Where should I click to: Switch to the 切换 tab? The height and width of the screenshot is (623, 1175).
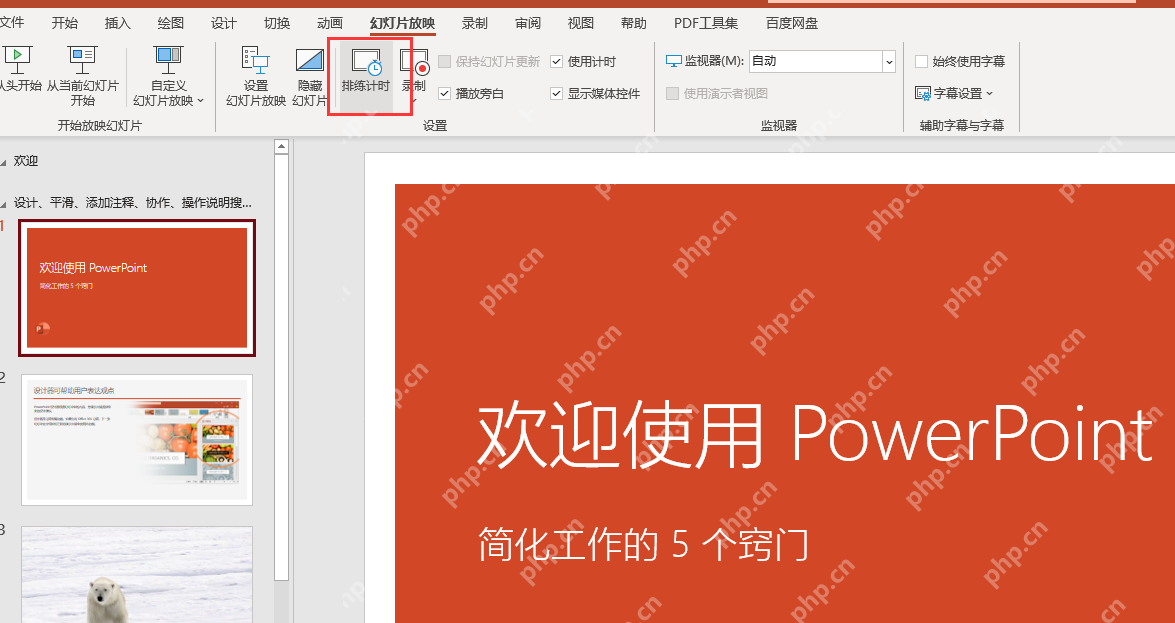pos(277,23)
